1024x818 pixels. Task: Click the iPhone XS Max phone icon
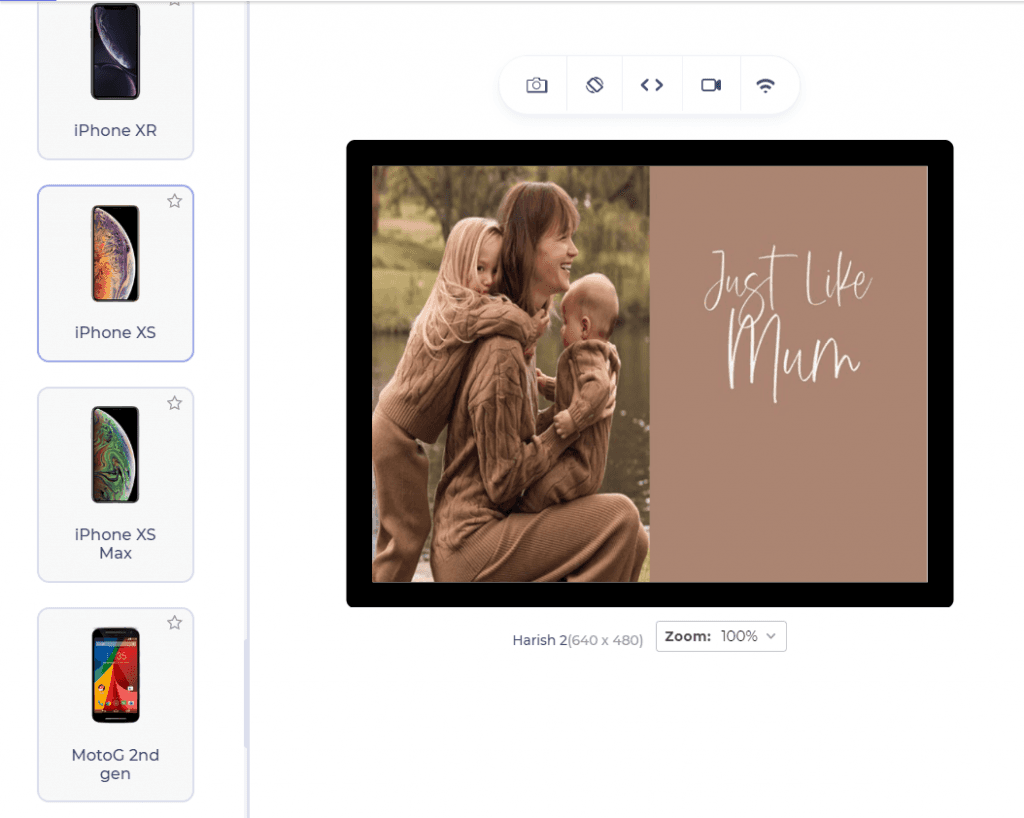click(x=114, y=455)
